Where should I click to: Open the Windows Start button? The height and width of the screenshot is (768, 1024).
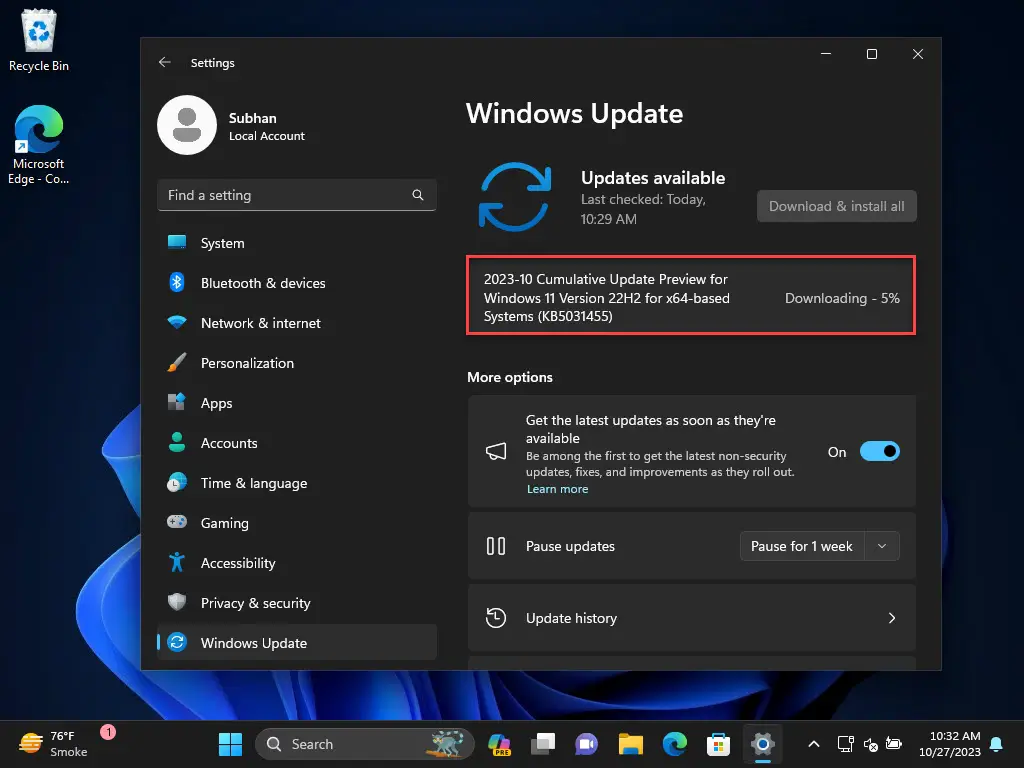(231, 744)
